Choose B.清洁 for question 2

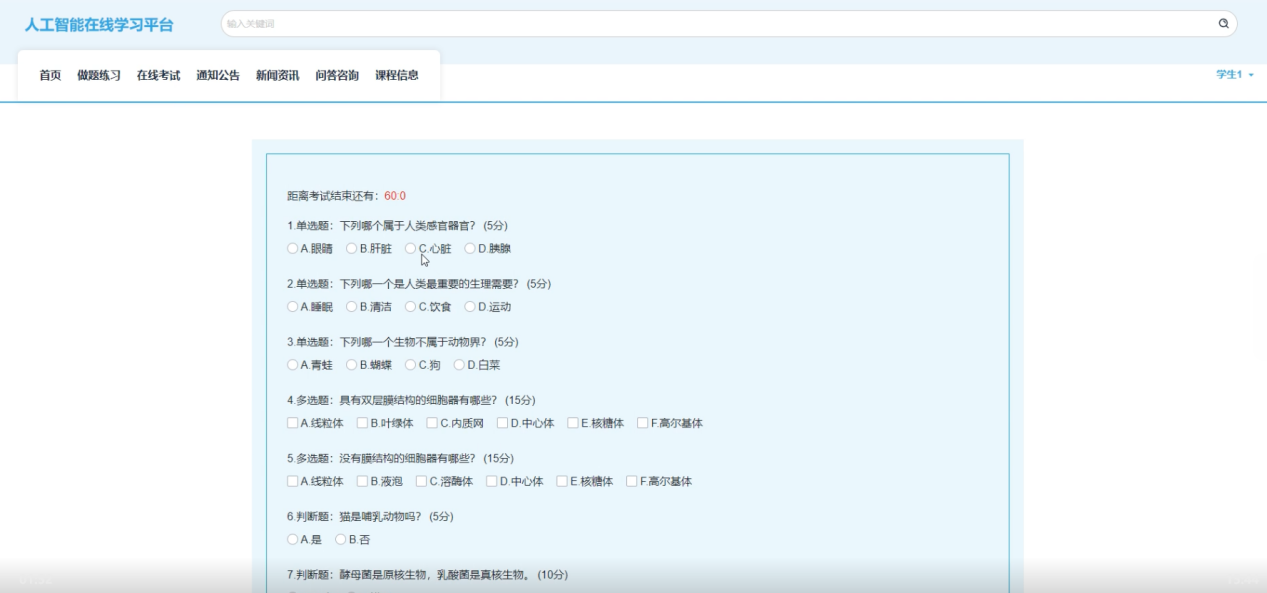(x=352, y=306)
